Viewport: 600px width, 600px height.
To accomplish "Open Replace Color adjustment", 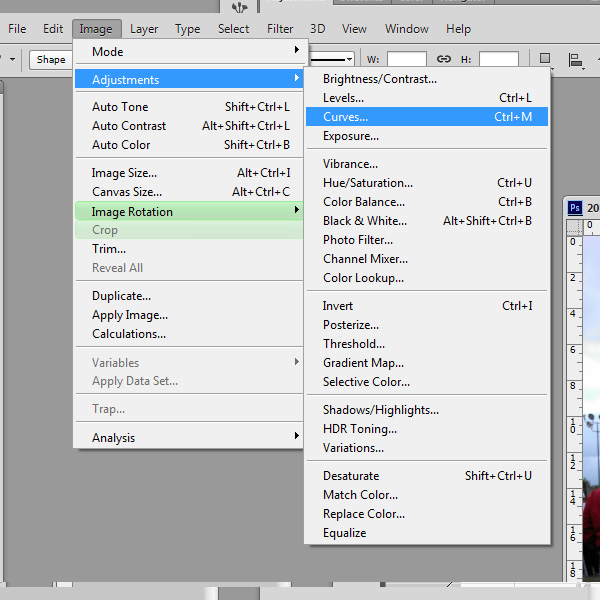I will coord(427,514).
